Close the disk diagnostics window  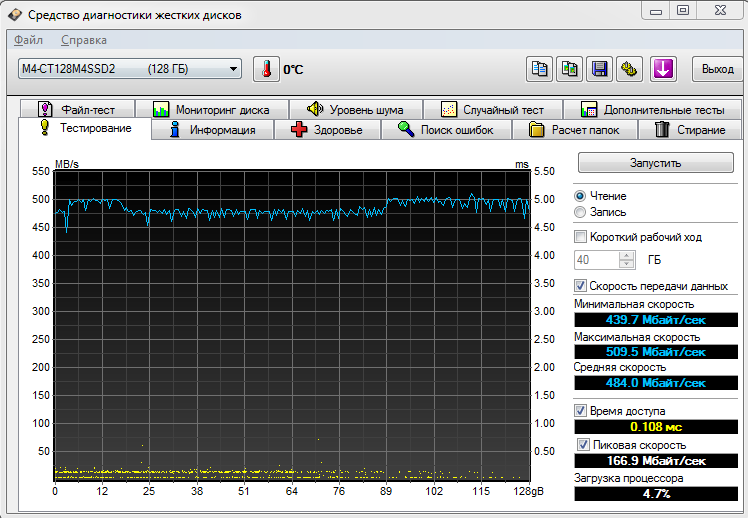720,10
